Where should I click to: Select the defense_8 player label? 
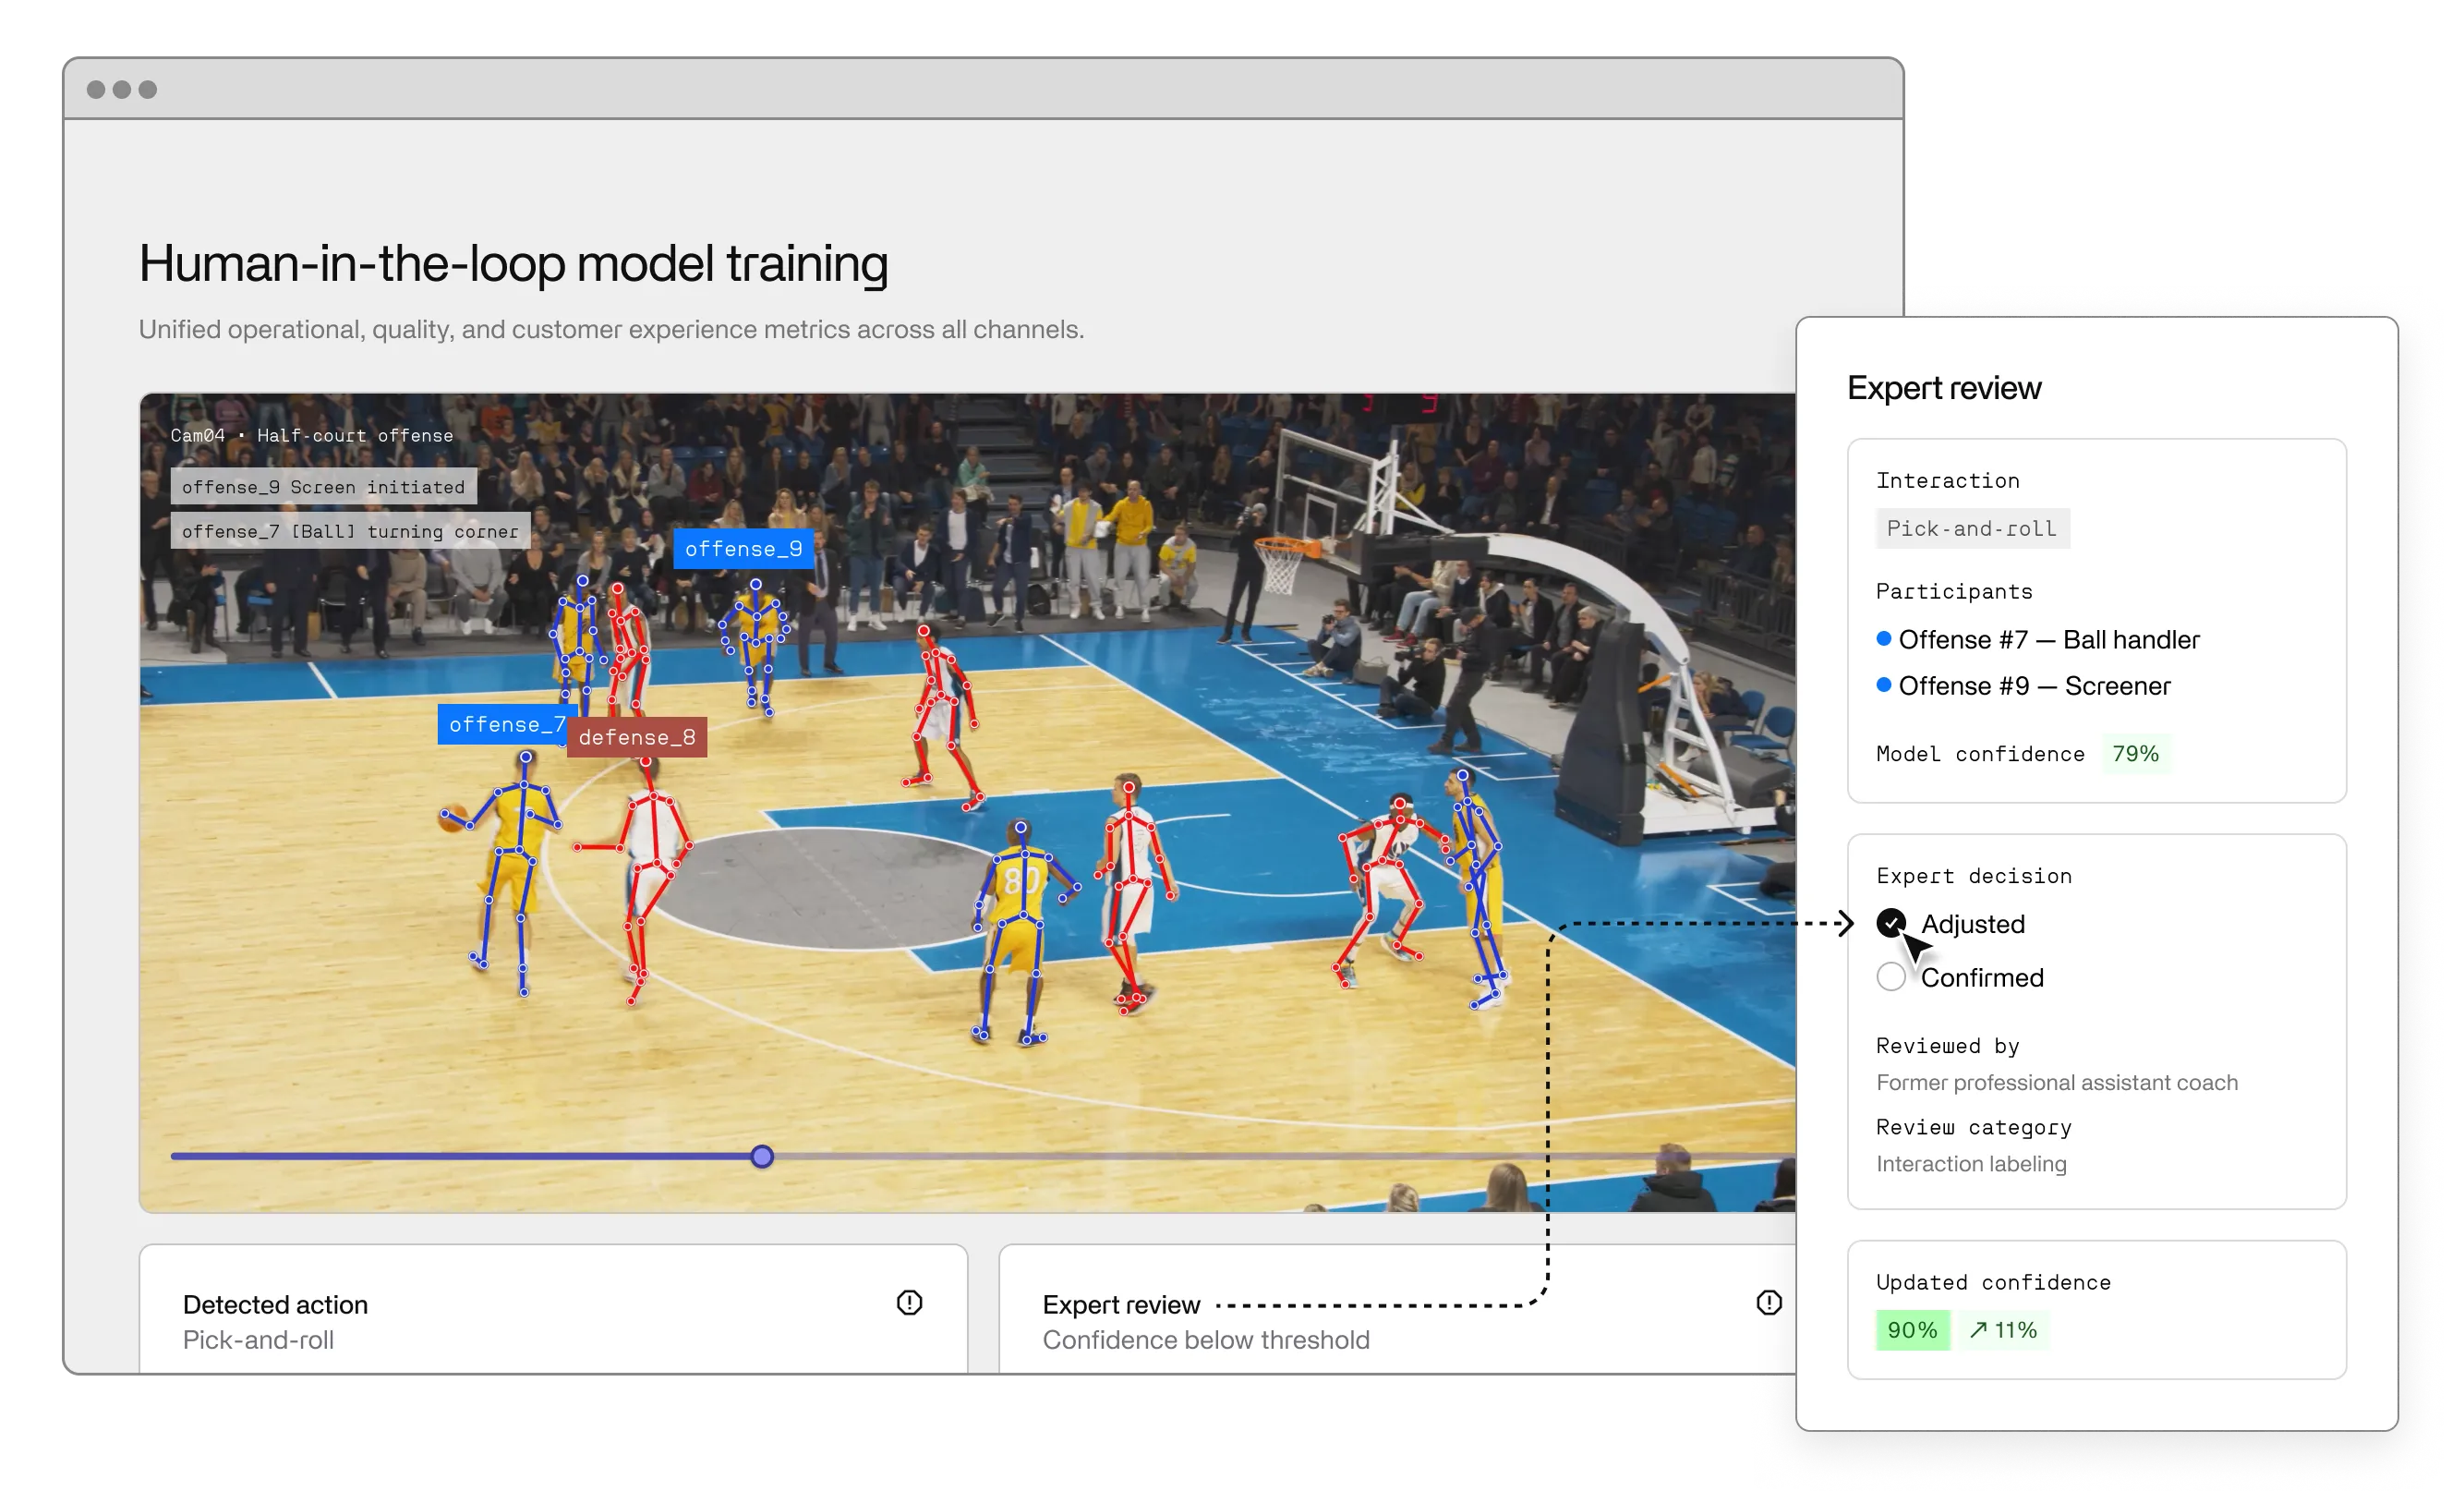pos(637,737)
